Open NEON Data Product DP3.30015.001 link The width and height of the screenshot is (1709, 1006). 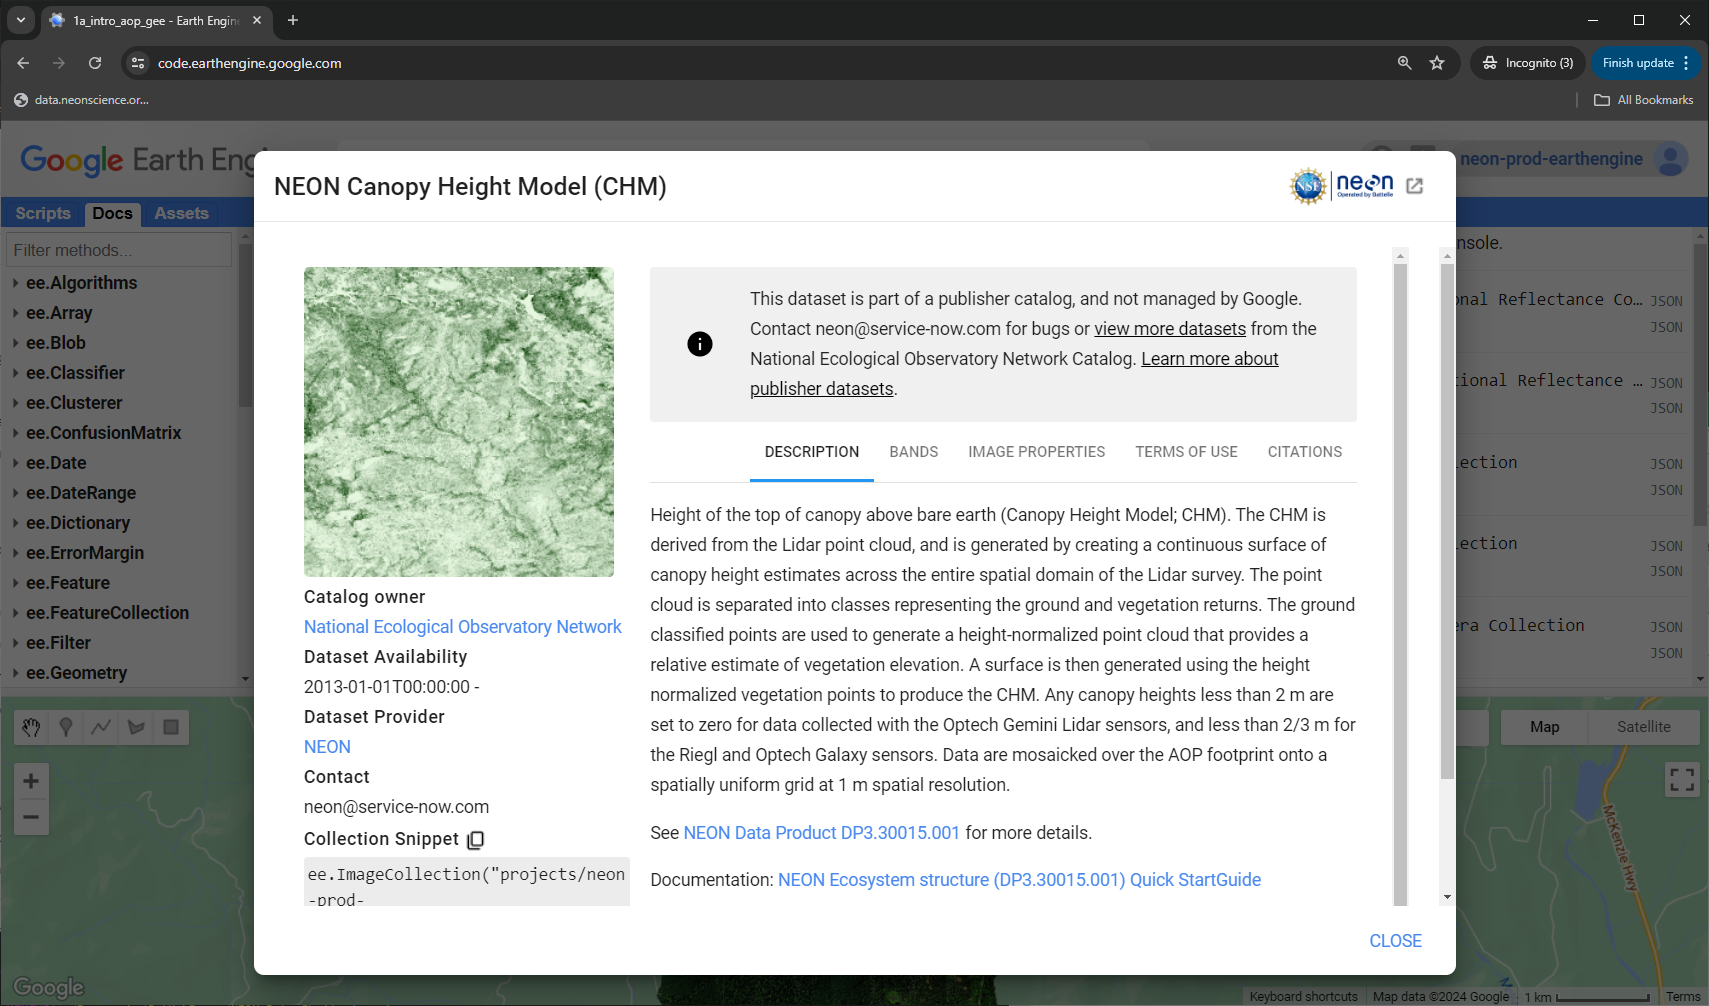(x=822, y=833)
